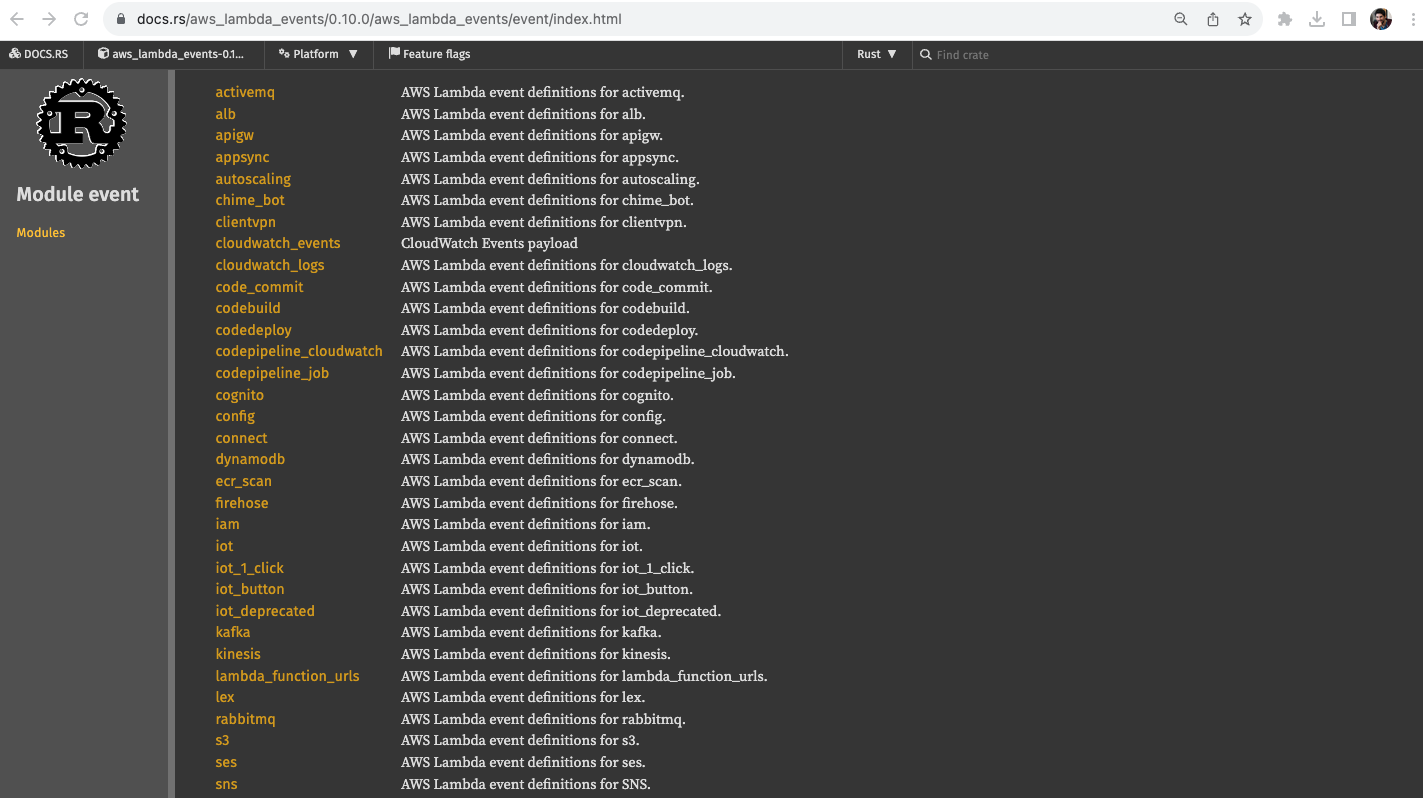Open the Rust dropdown menu
Image resolution: width=1423 pixels, height=798 pixels.
(876, 54)
